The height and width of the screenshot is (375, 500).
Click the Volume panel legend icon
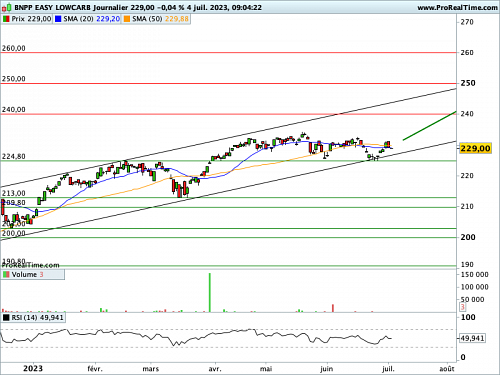6,275
